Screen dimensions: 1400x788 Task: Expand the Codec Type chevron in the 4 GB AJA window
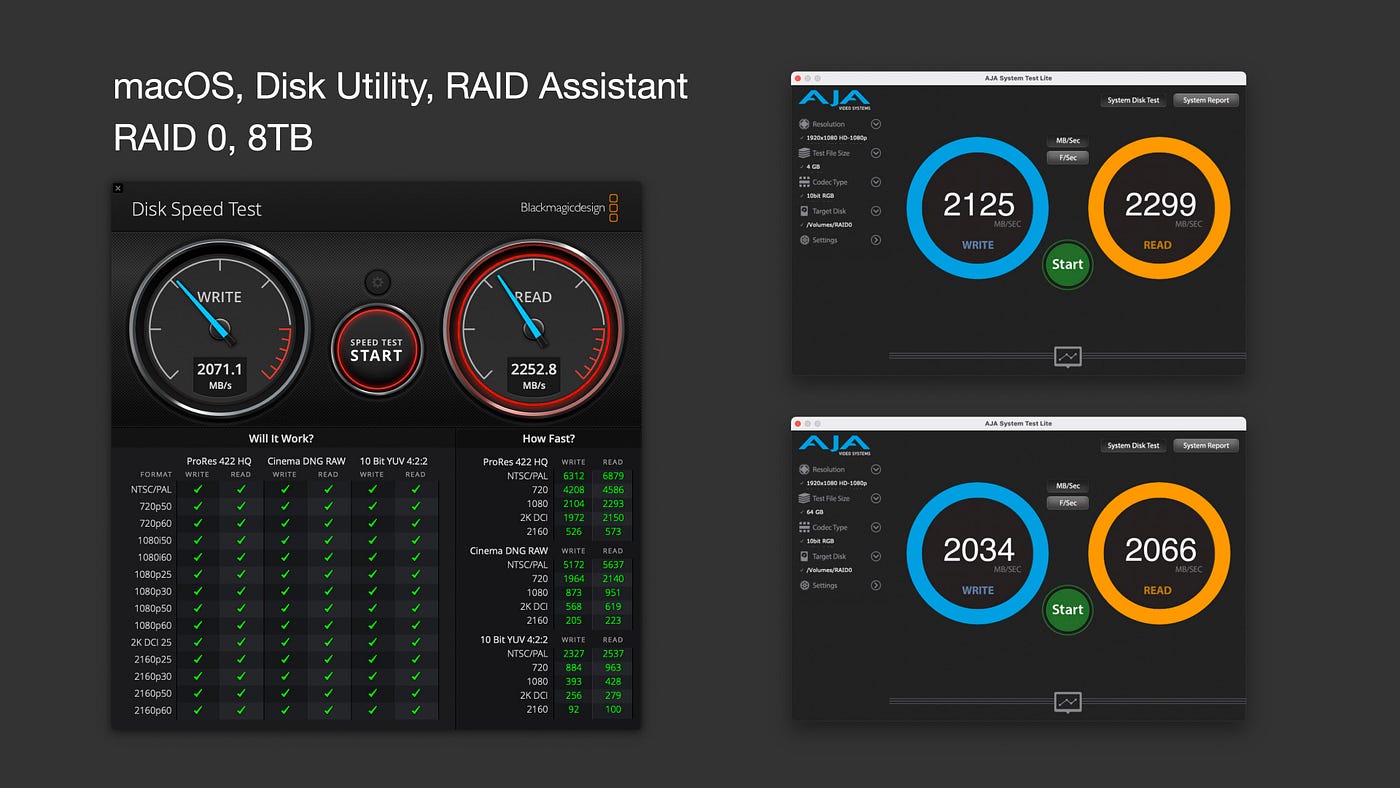coord(876,182)
